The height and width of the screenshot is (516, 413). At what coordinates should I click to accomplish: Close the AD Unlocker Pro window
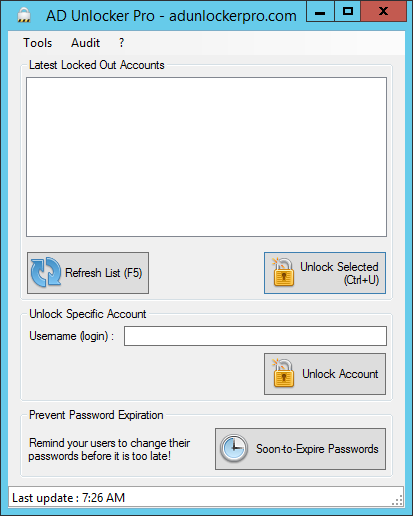384,12
